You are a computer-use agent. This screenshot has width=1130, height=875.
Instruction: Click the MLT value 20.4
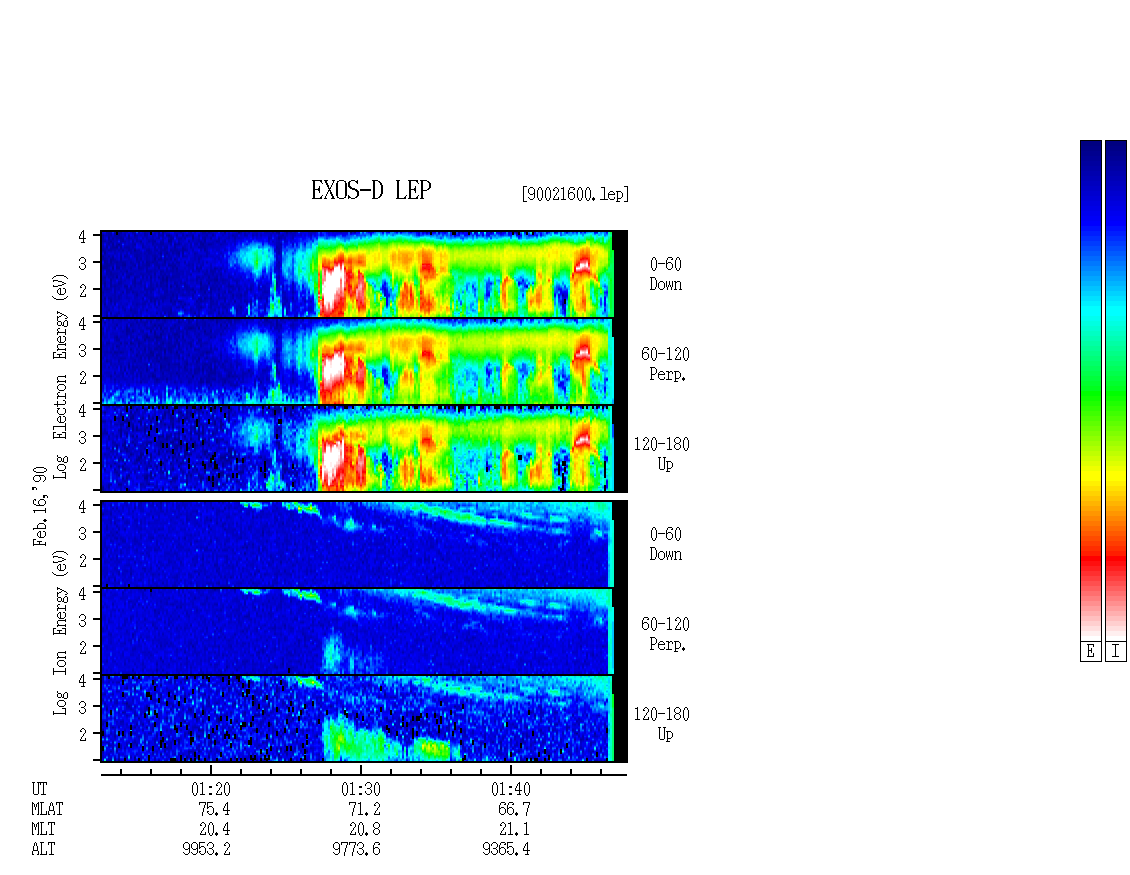[215, 829]
